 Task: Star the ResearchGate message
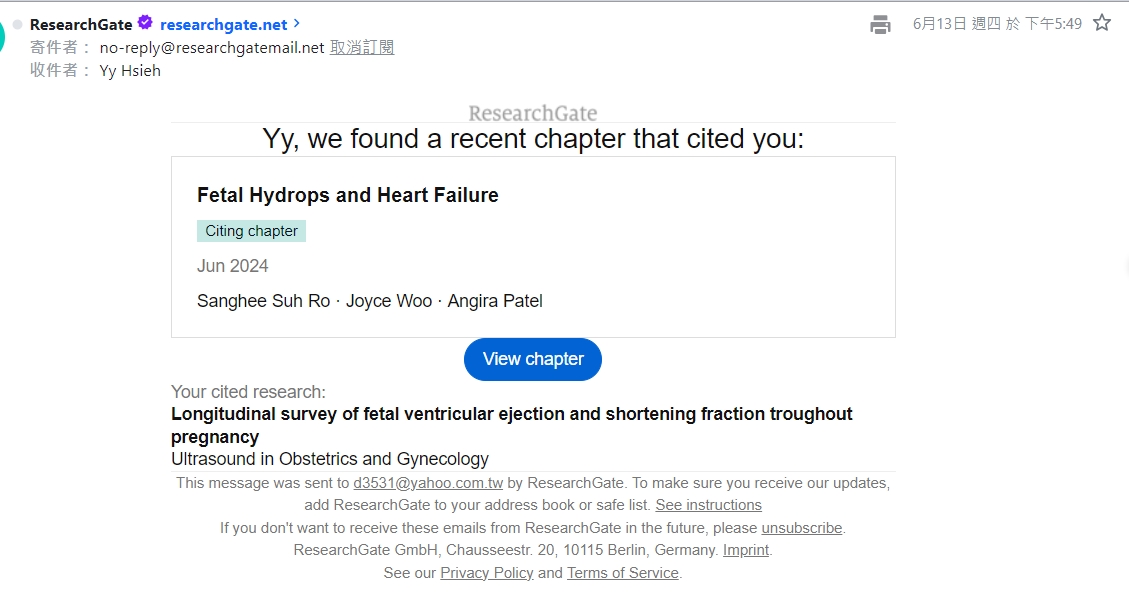pos(1102,23)
